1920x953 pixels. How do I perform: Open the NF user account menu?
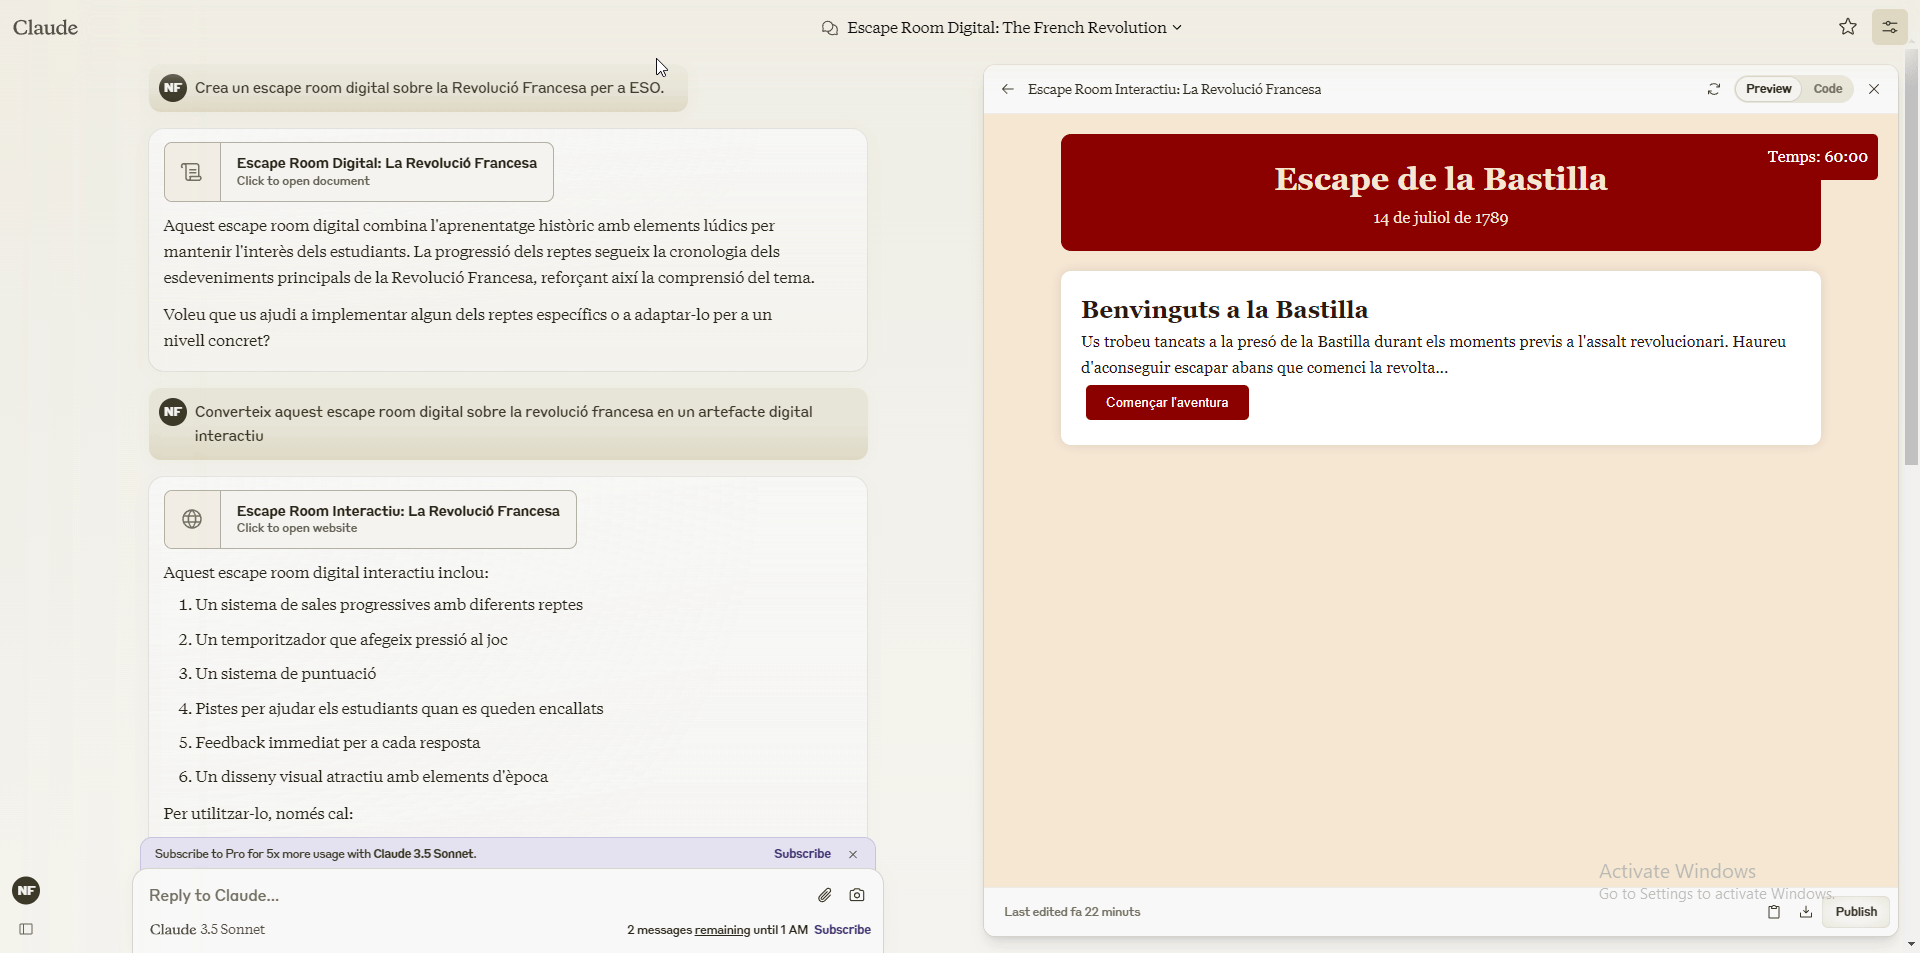(x=26, y=890)
